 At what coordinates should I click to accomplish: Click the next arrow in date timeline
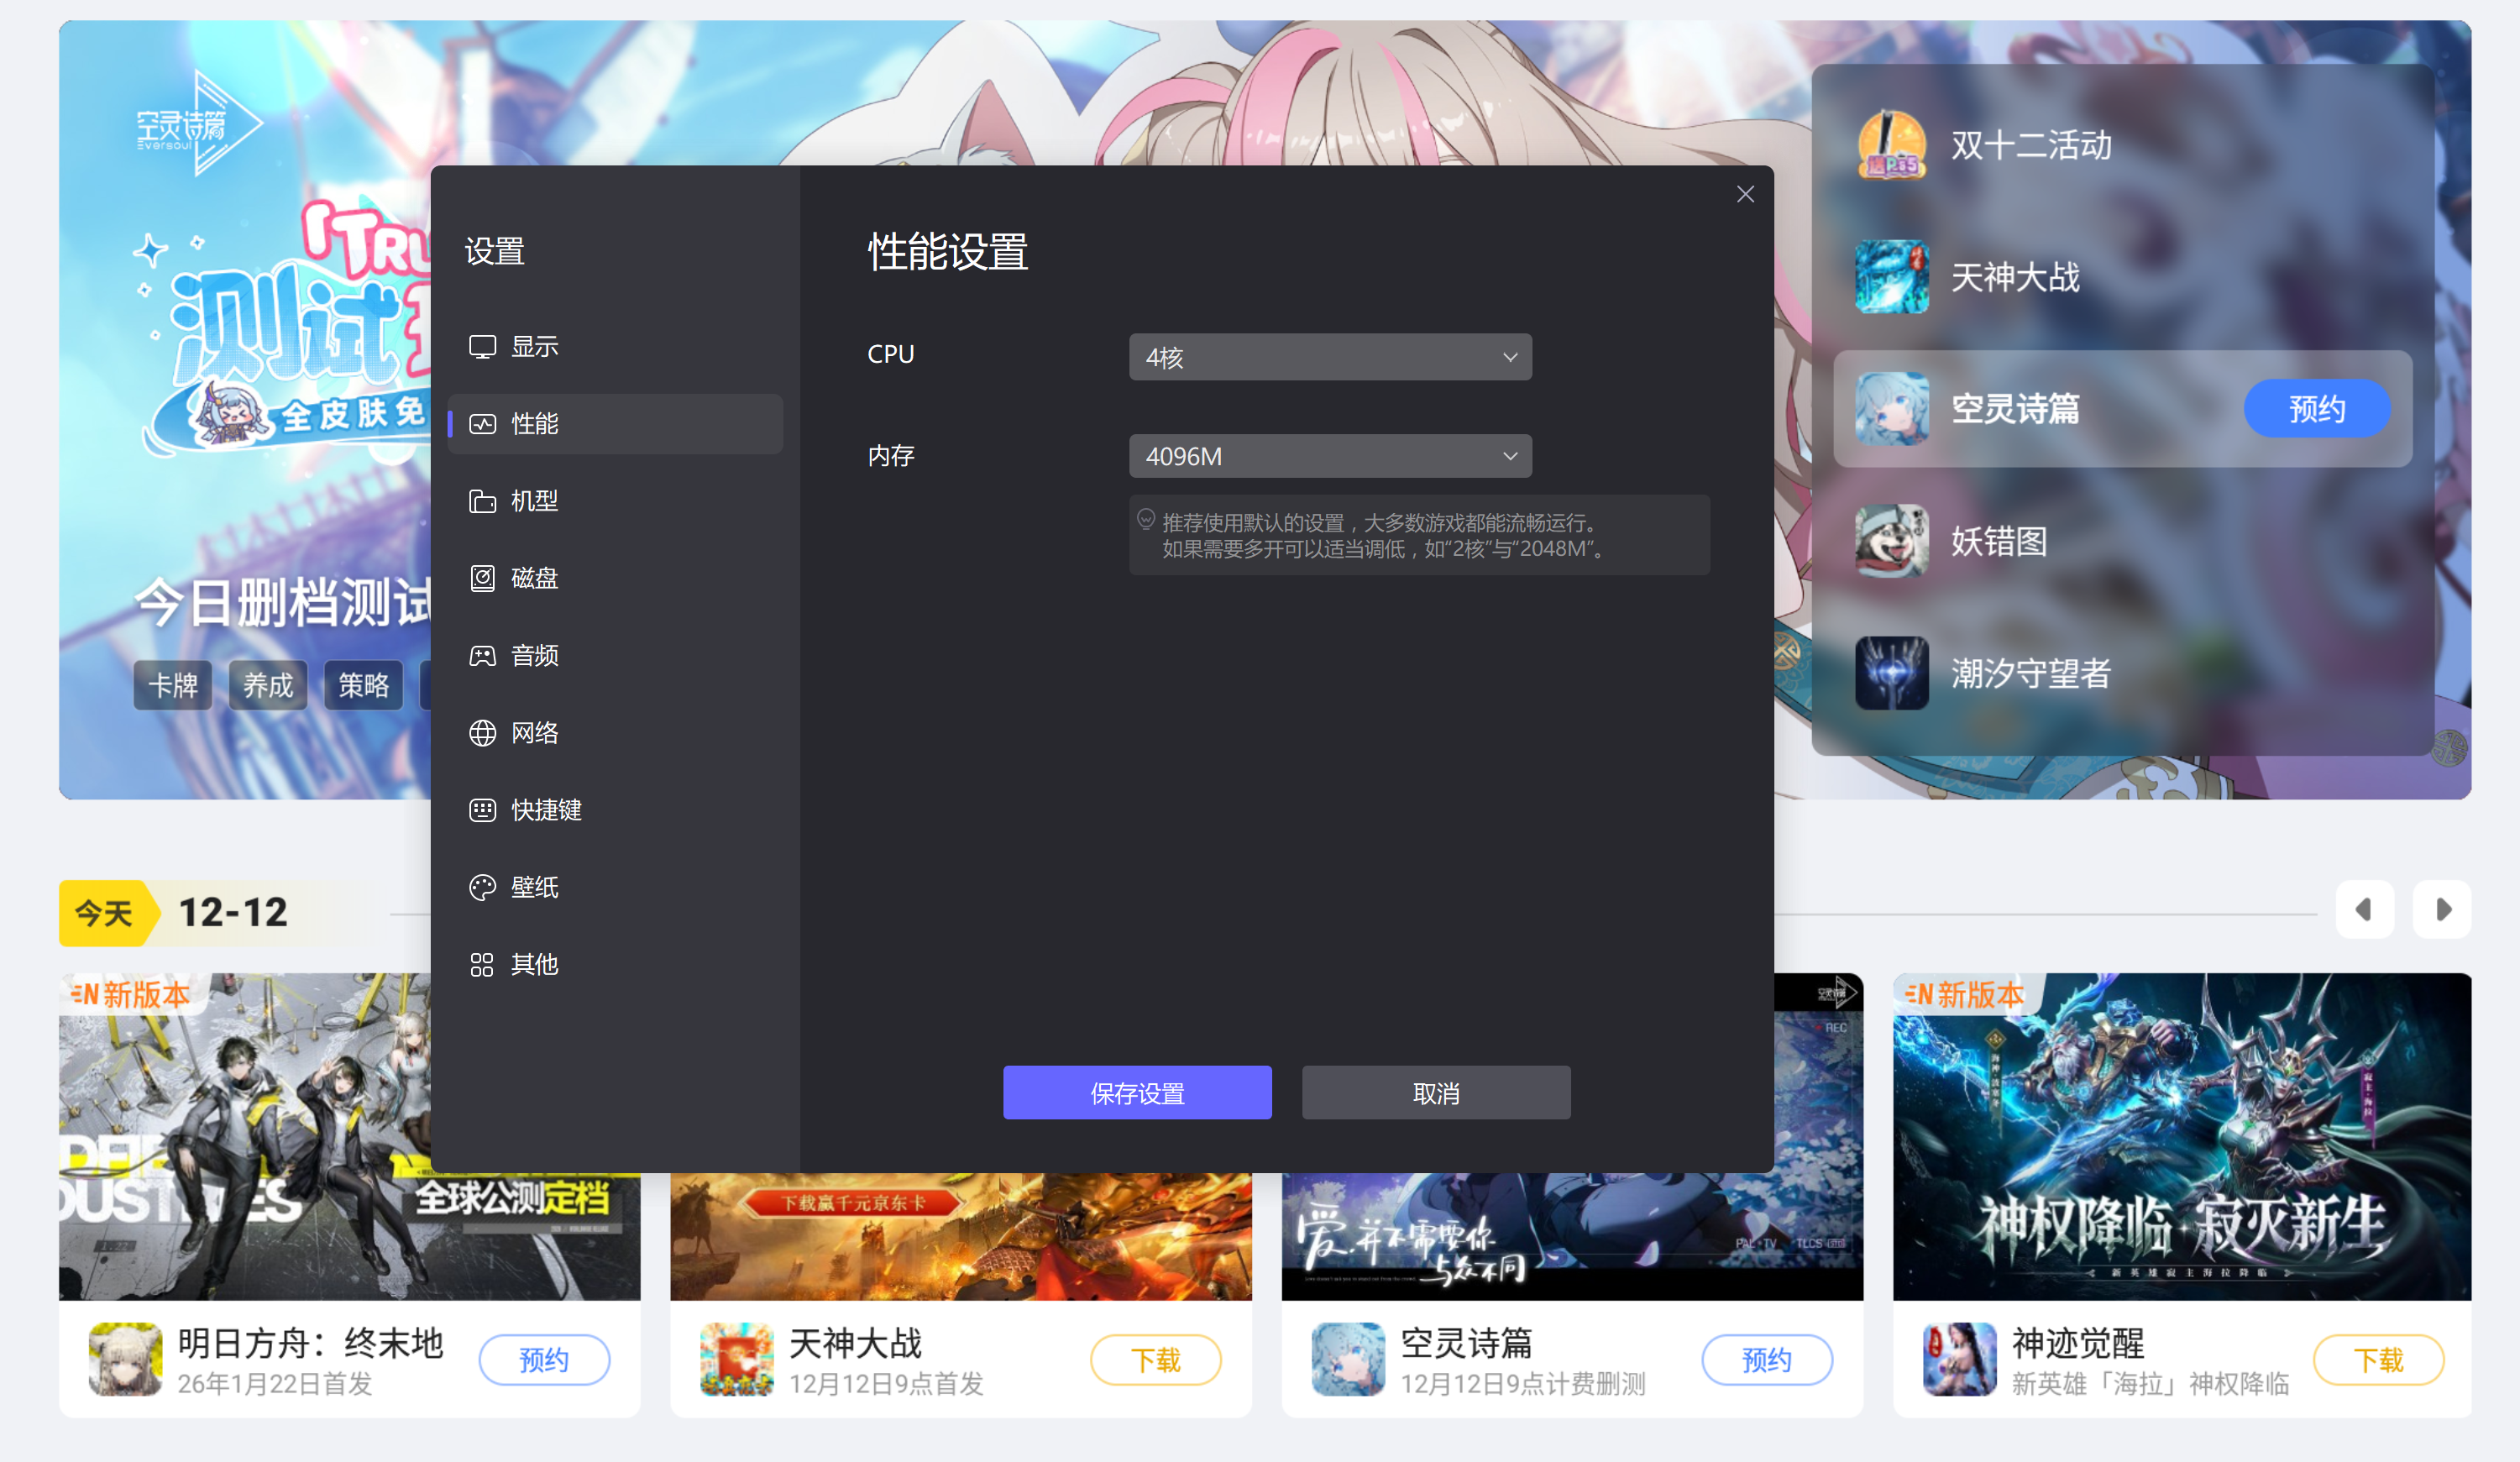tap(2441, 909)
